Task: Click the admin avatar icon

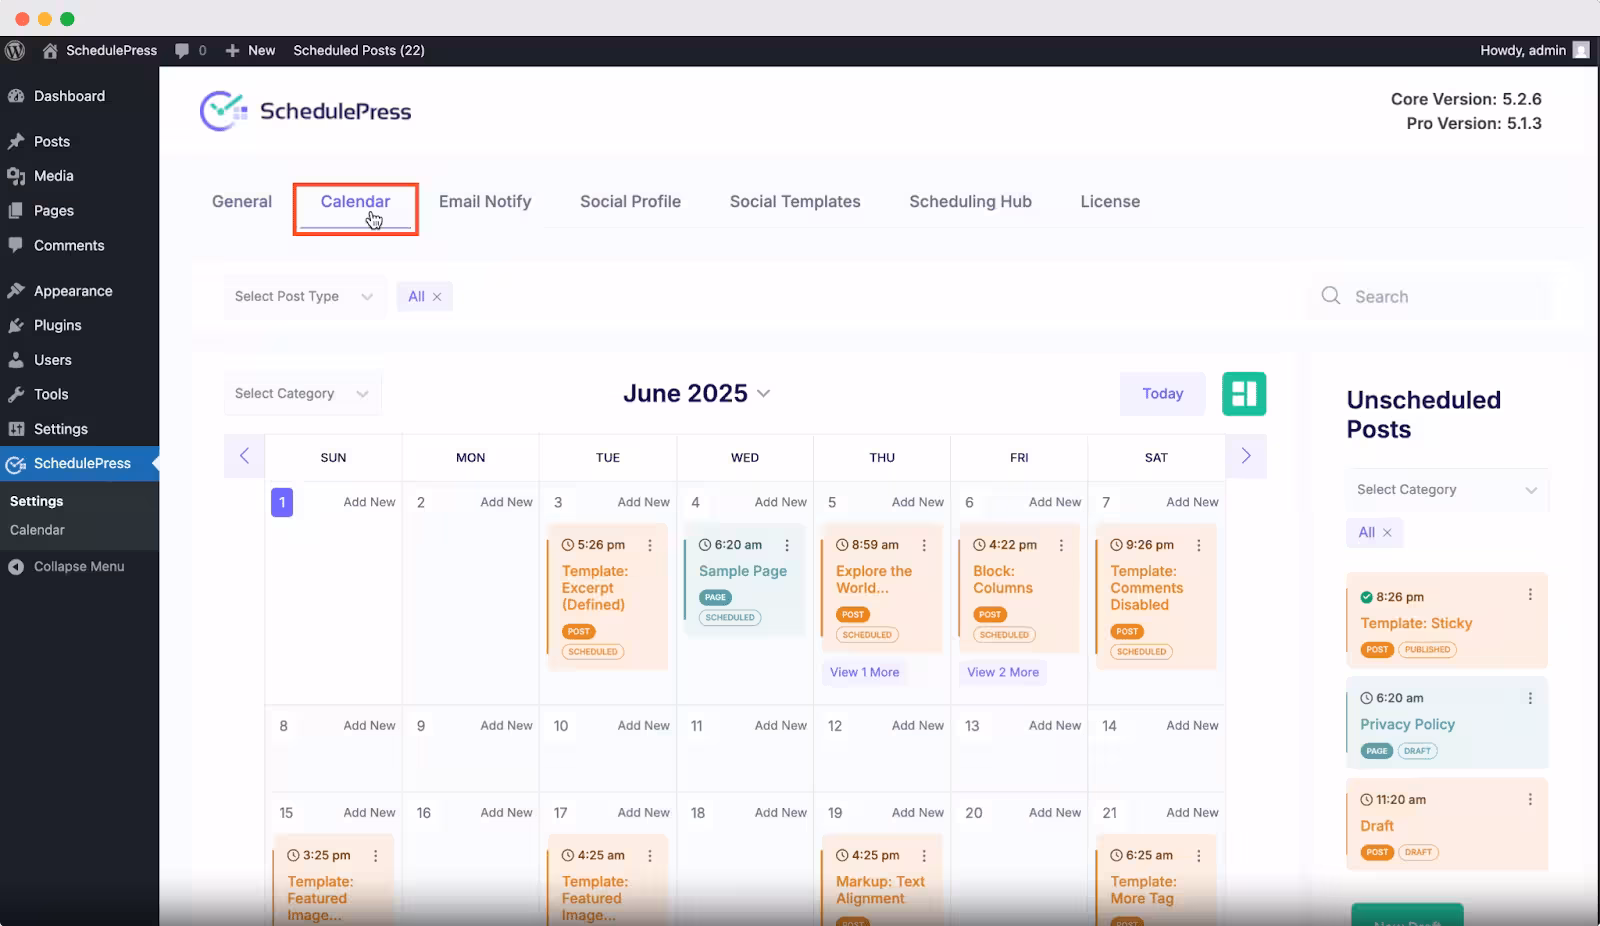Action: coord(1581,50)
